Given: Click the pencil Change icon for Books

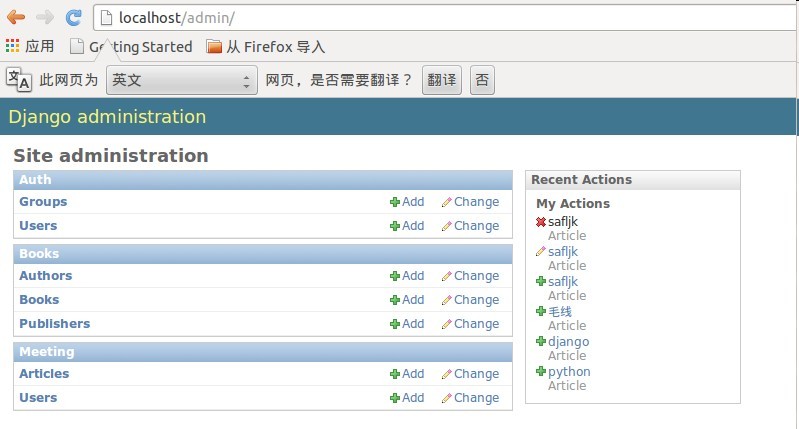Looking at the screenshot, I should [x=446, y=300].
